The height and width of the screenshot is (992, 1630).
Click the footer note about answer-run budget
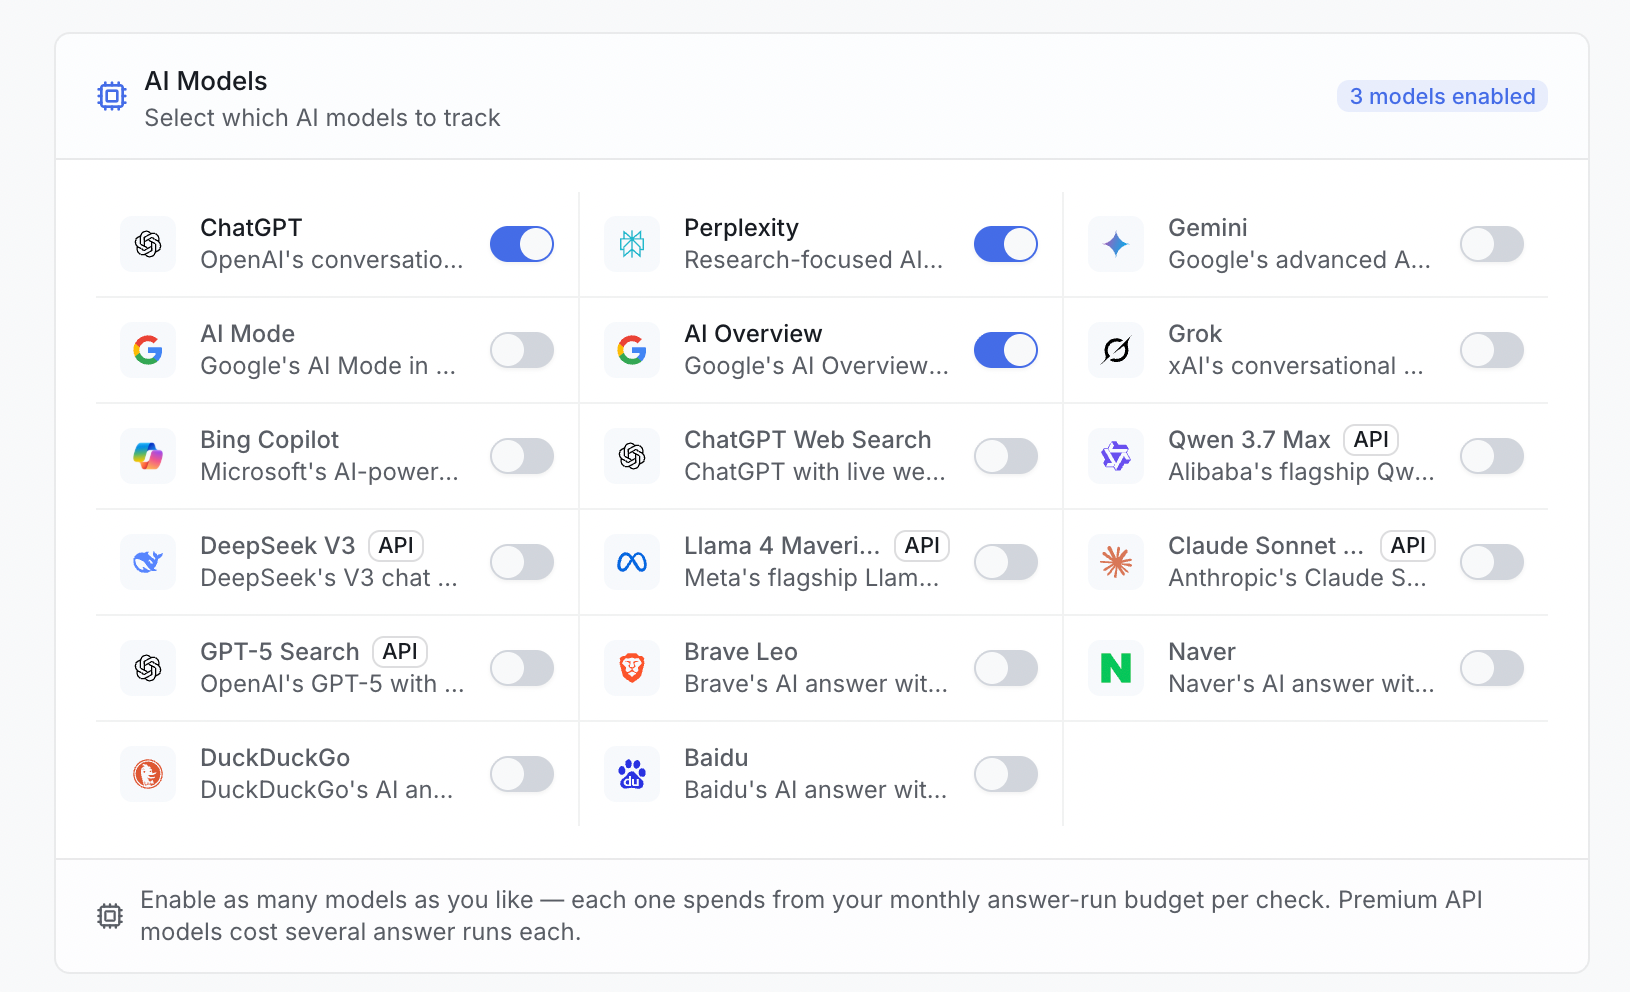tap(811, 916)
